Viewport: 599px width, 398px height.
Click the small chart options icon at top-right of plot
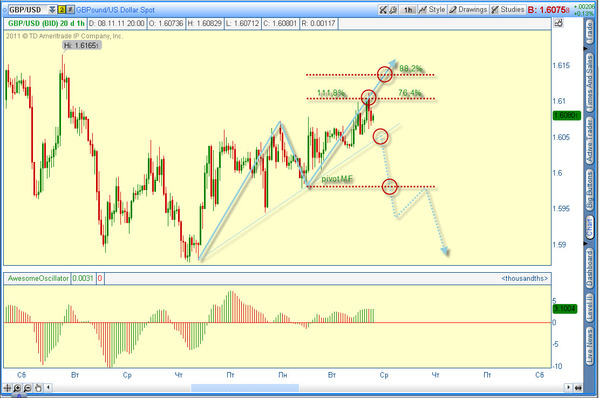(558, 23)
